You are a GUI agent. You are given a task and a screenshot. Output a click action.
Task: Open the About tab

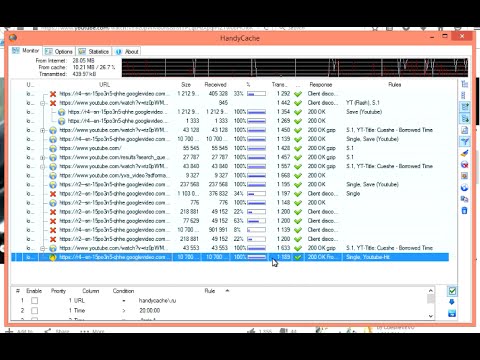coord(127,51)
